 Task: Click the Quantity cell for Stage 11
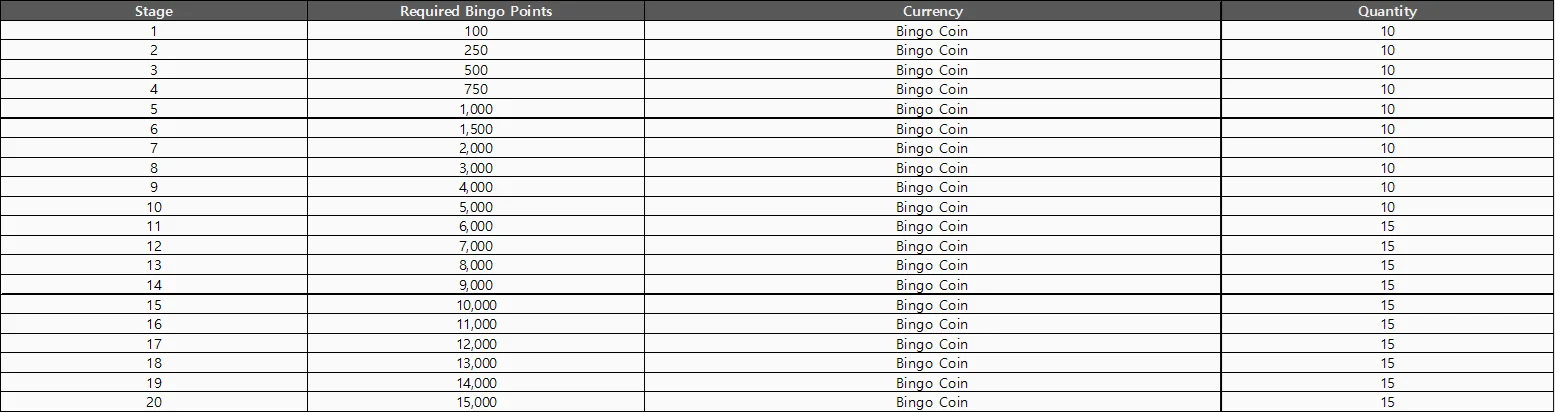tap(1387, 227)
